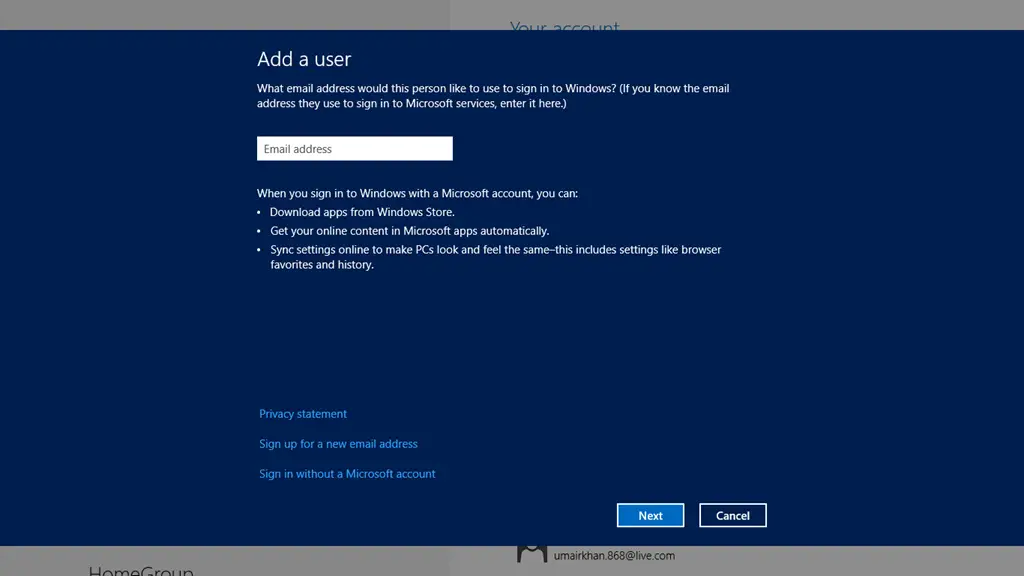
Task: Click the Download apps from Windows Store line
Action: (362, 212)
